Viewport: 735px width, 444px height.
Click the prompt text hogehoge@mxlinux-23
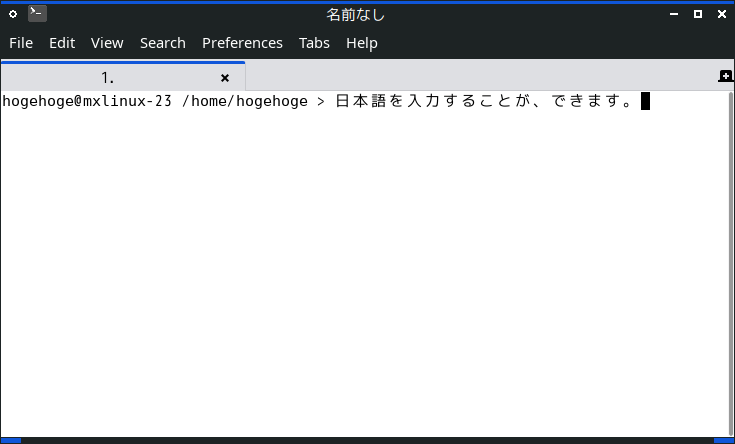(87, 101)
